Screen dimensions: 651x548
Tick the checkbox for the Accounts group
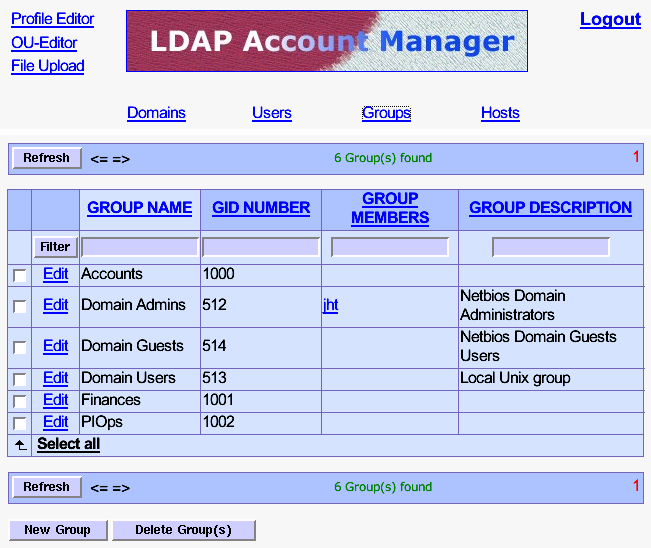tap(19, 275)
